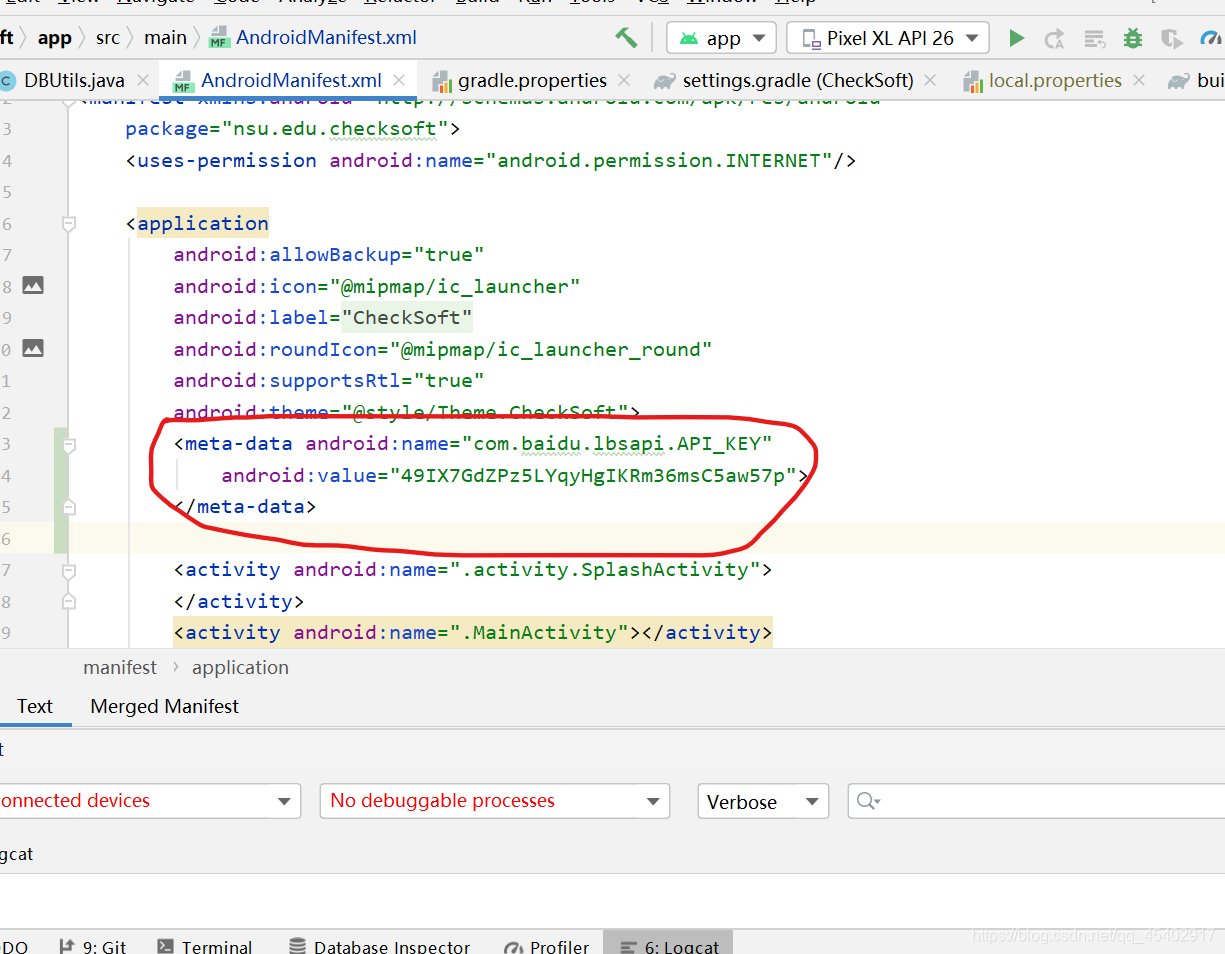This screenshot has height=954, width=1225.
Task: Click the uses-permission INTERNET line
Action: point(490,160)
